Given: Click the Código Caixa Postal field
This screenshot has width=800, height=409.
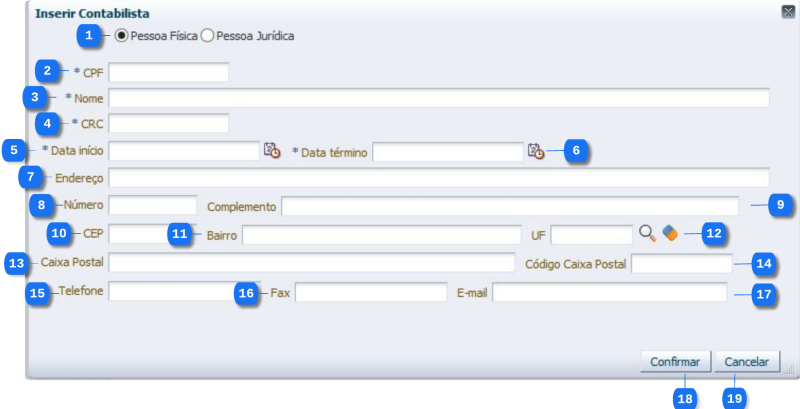Looking at the screenshot, I should tap(682, 264).
